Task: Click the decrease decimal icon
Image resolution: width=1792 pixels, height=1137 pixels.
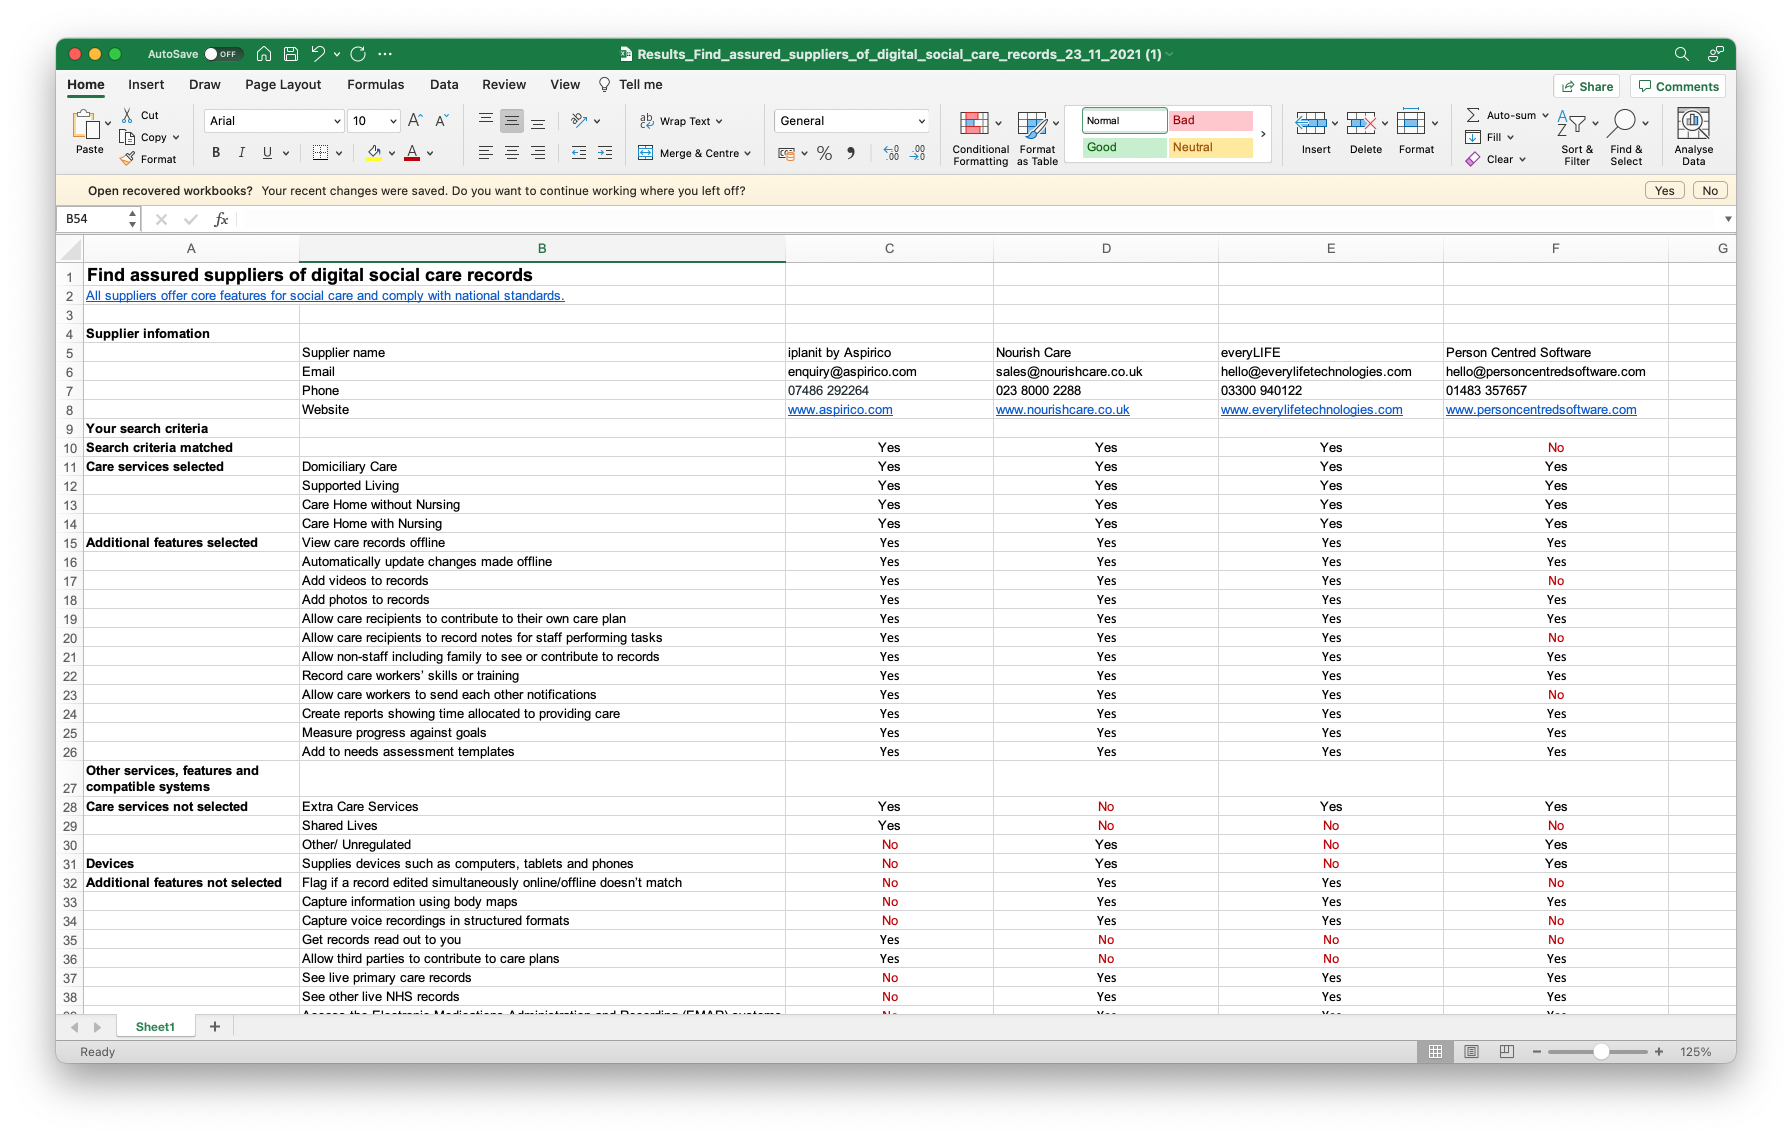Action: [x=918, y=153]
